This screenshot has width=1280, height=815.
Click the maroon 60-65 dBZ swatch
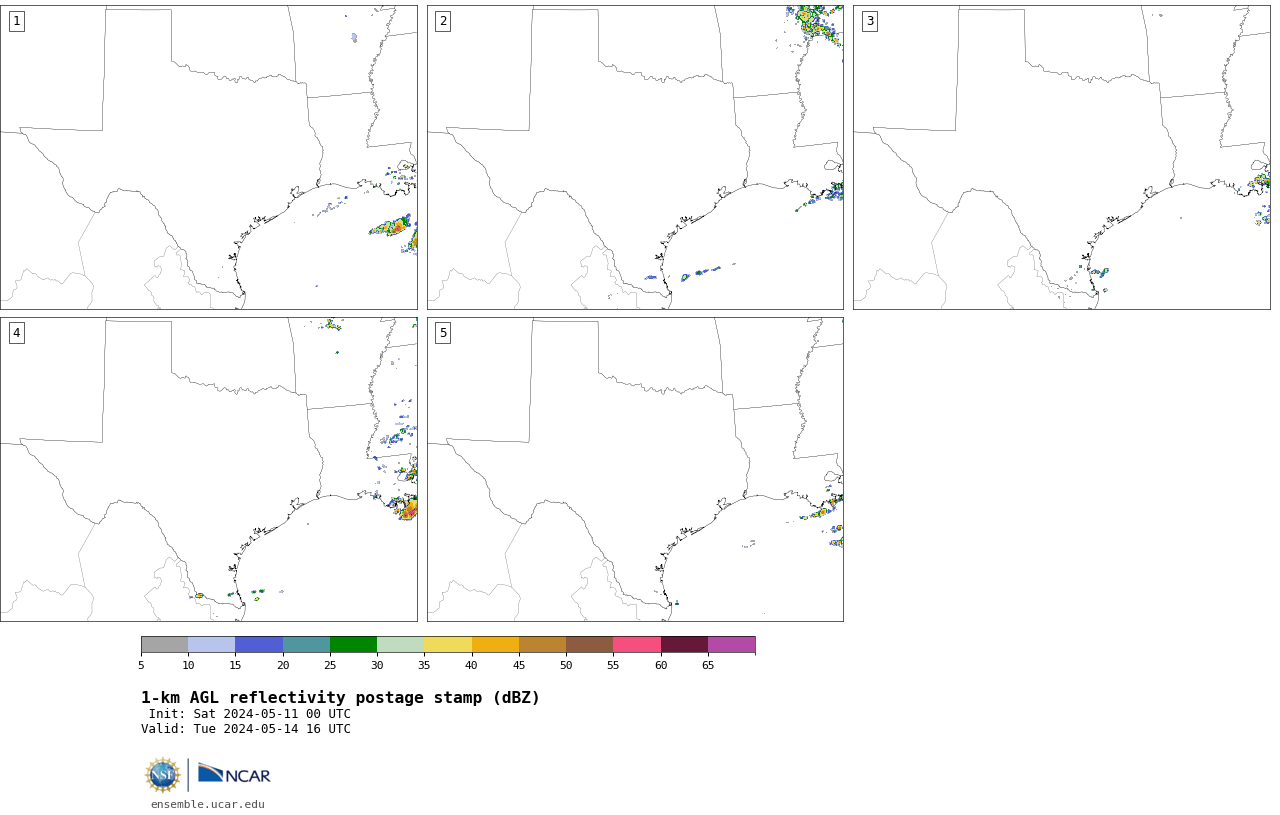(684, 644)
